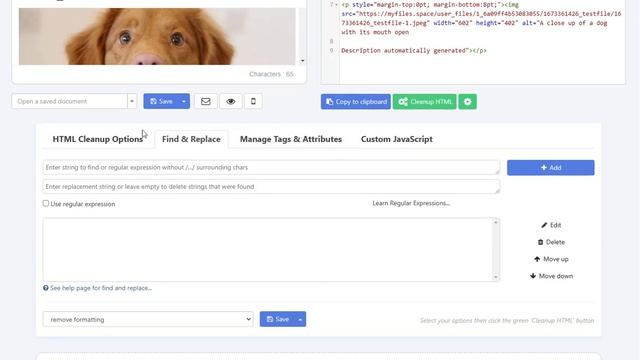
Task: Save the document with the upper Save button
Action: pos(161,101)
